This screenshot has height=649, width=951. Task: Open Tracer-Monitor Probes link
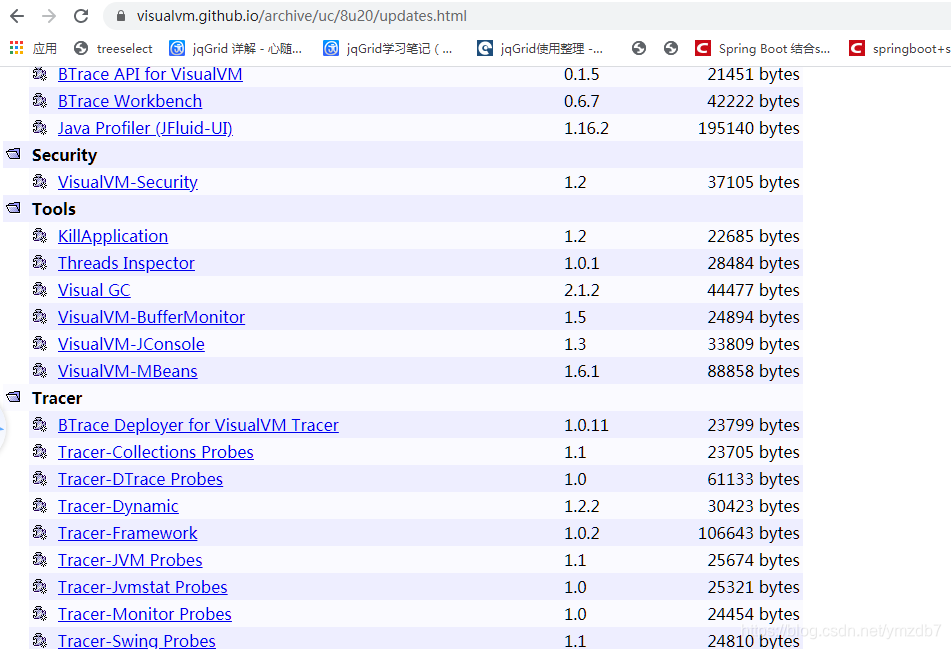coord(144,614)
